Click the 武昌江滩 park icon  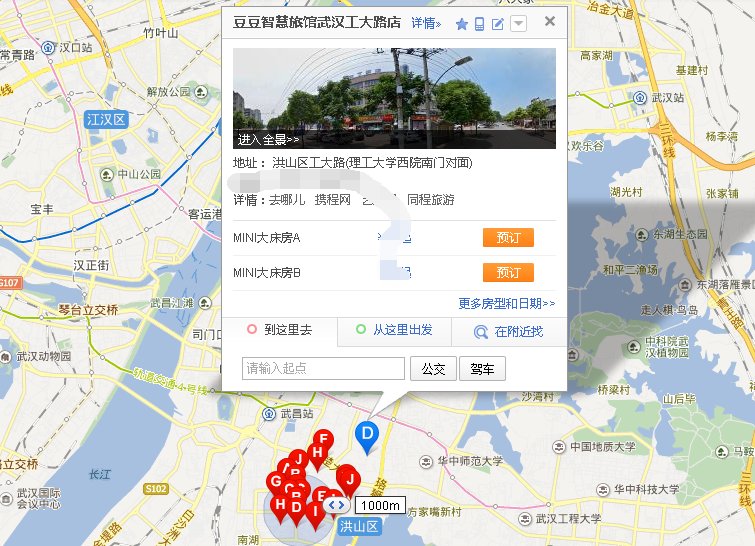tap(205, 303)
